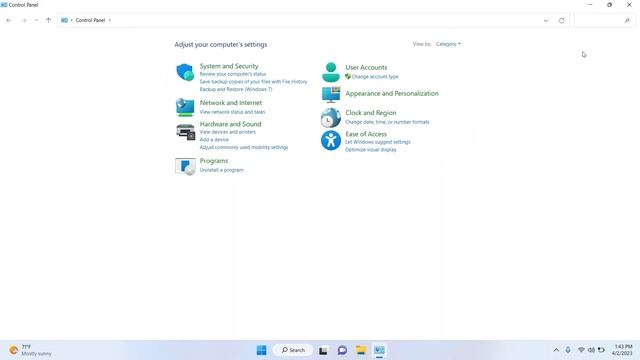This screenshot has width=640, height=360.
Task: Open the Programs link
Action: pos(214,161)
